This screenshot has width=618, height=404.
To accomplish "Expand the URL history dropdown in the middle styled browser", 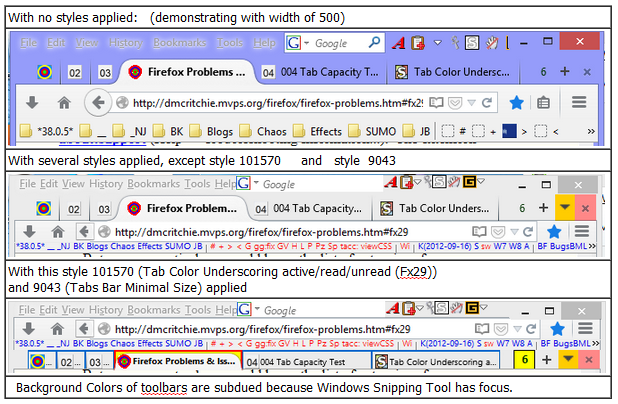I will tap(514, 232).
